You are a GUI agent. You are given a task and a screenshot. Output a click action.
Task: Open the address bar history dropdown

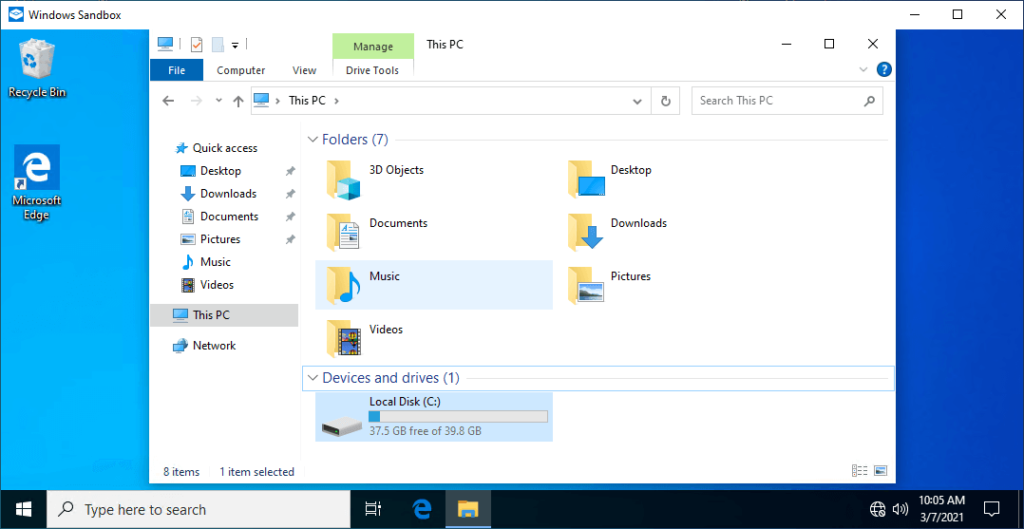tap(637, 101)
